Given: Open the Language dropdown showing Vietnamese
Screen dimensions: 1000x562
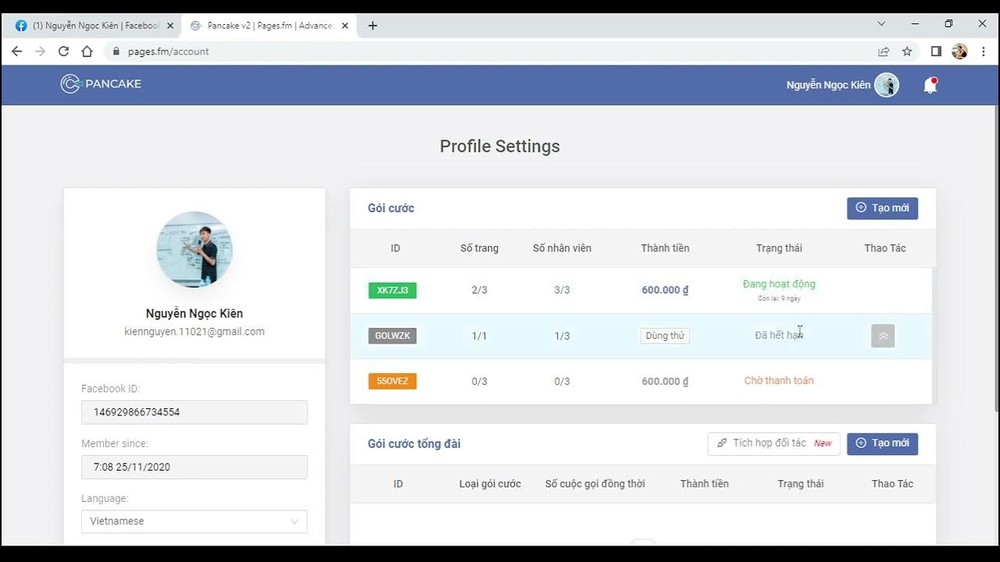Looking at the screenshot, I should click(194, 521).
